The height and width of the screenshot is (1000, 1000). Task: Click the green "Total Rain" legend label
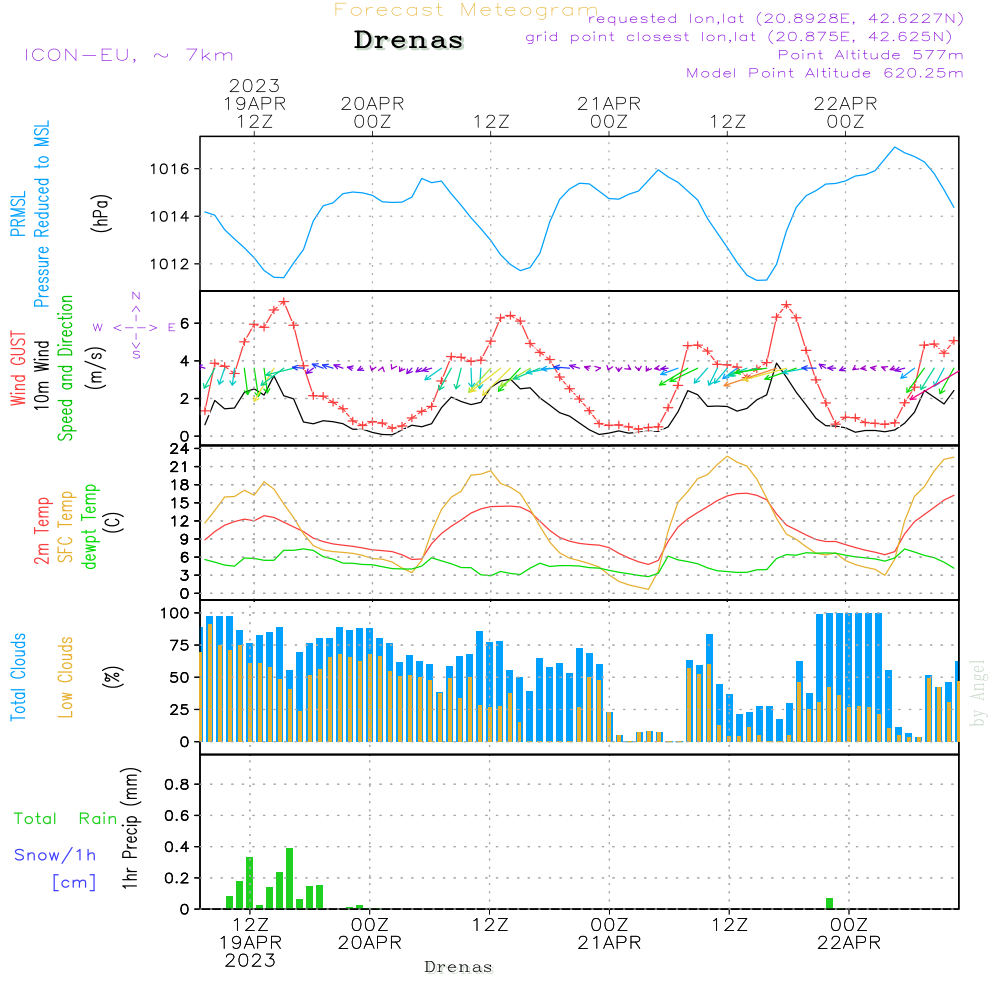coord(66,819)
